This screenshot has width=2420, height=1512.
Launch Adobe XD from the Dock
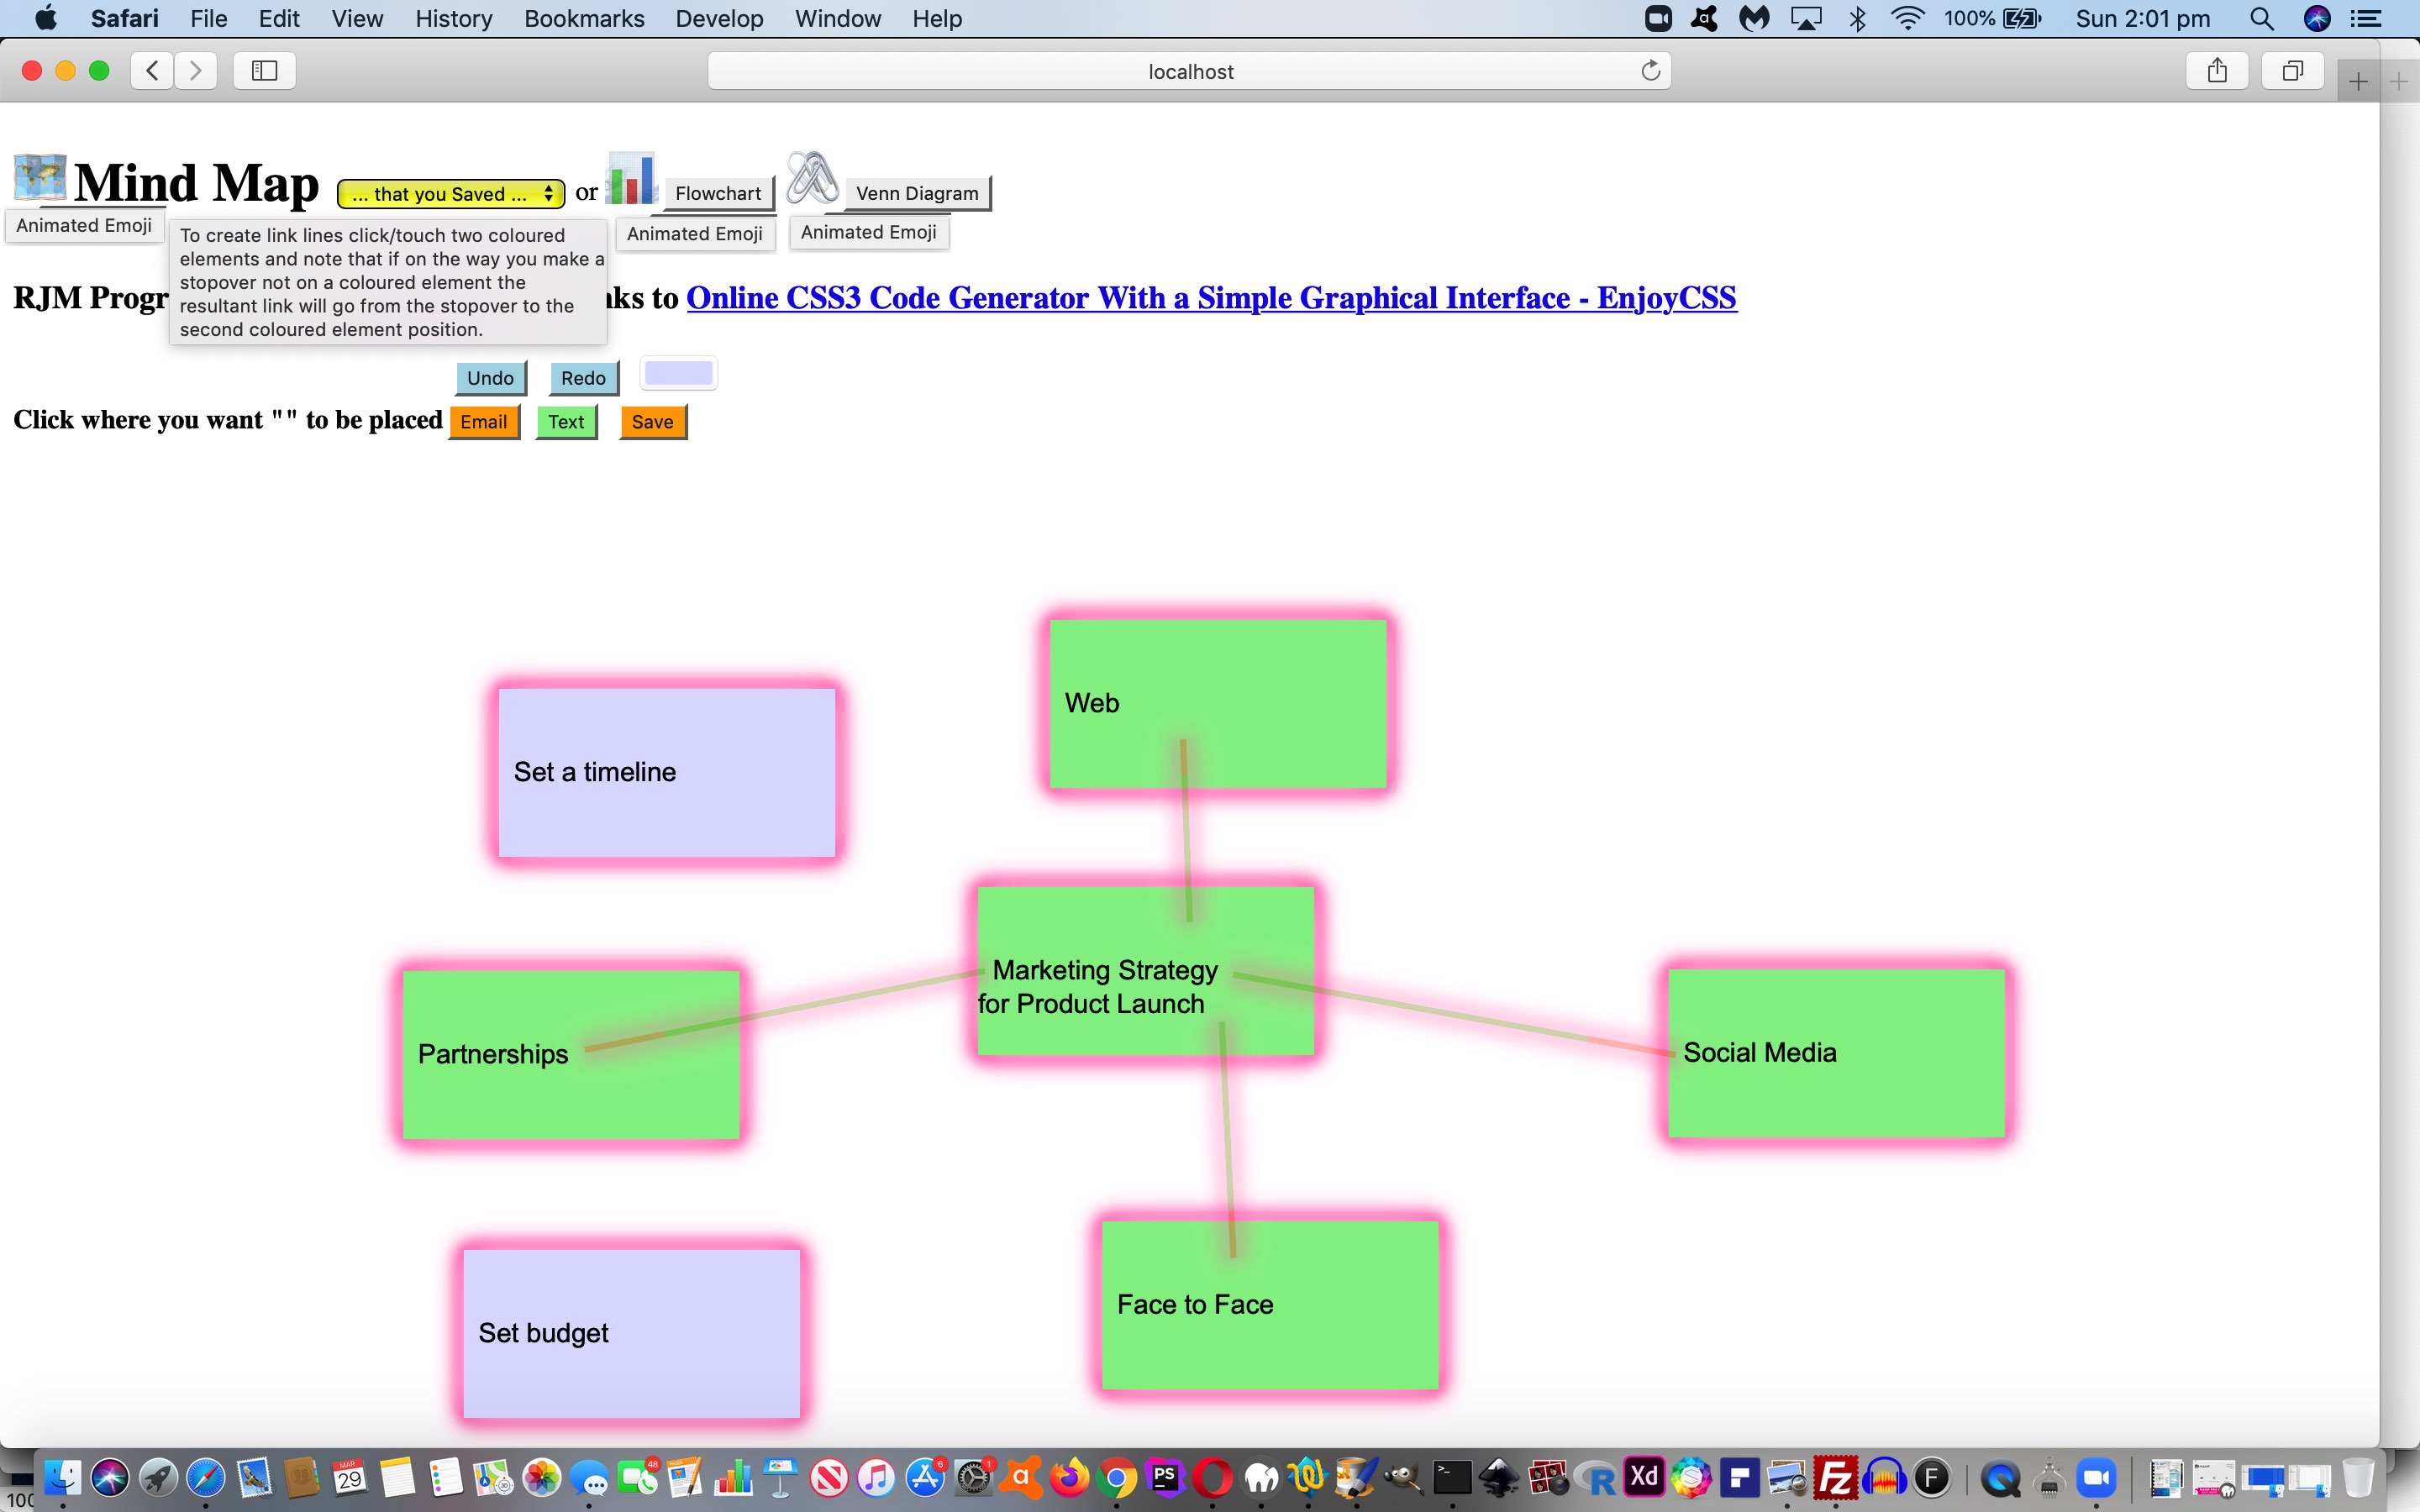1644,1477
